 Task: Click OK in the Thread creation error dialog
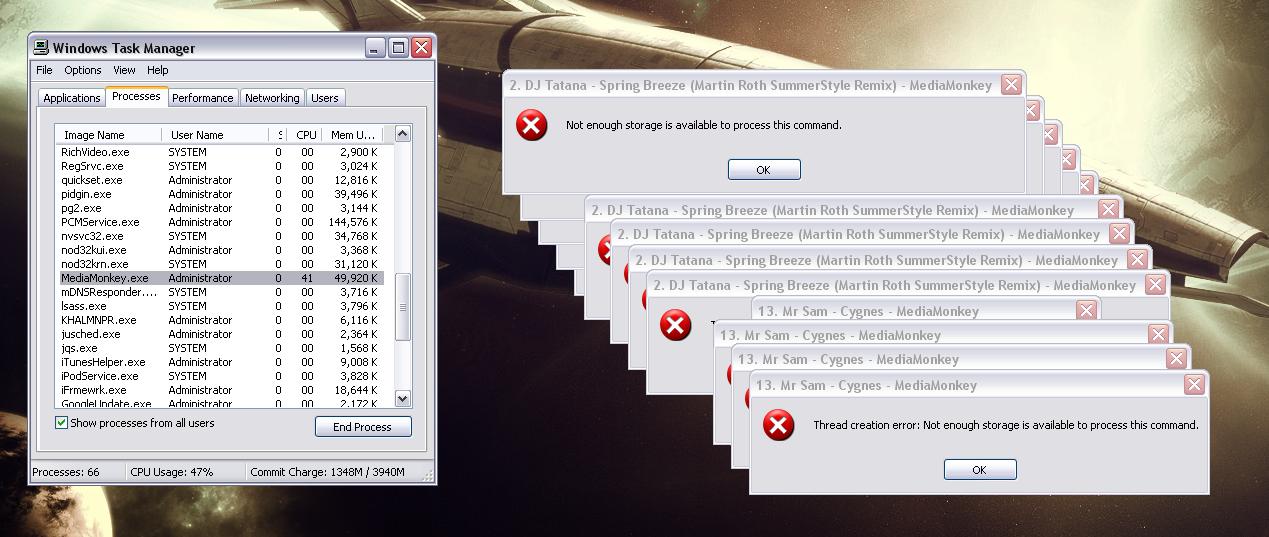[x=980, y=470]
